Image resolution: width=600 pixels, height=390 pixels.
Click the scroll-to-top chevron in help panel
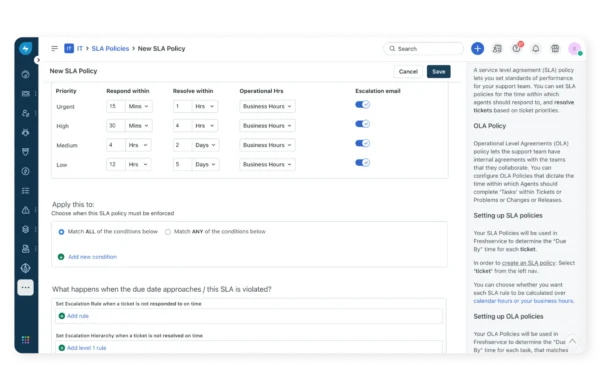coord(572,341)
